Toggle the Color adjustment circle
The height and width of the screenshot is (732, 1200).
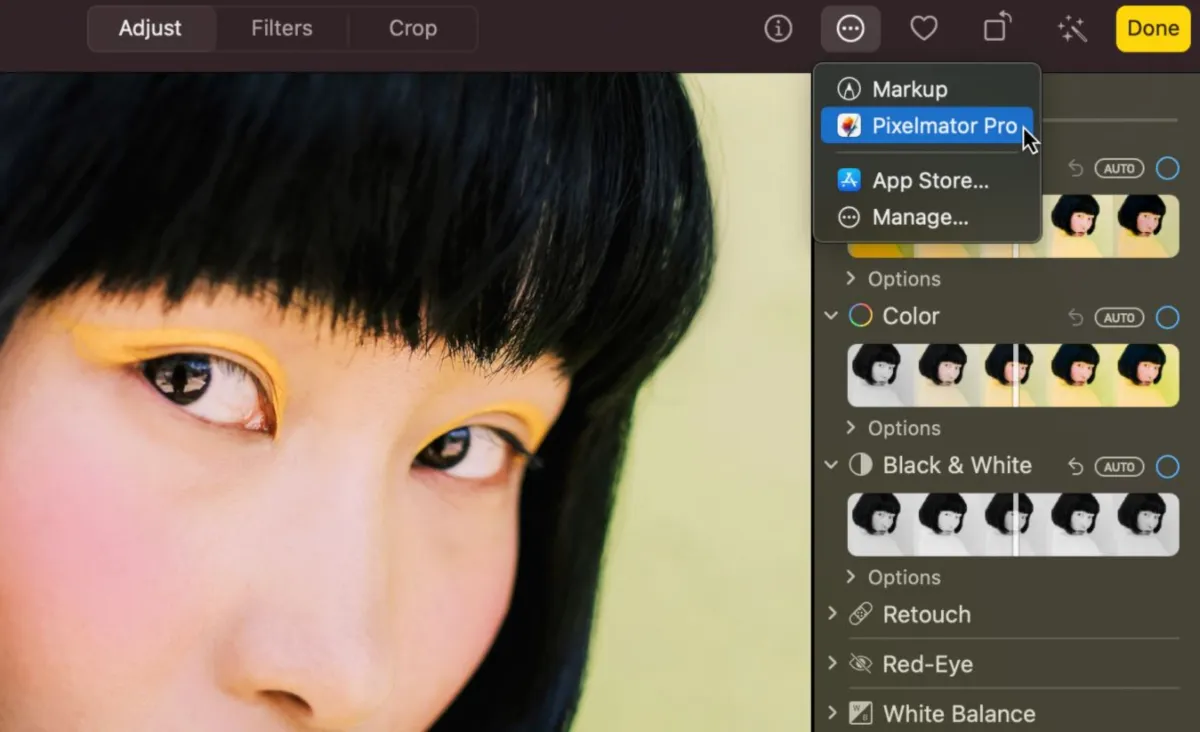[x=1167, y=317]
